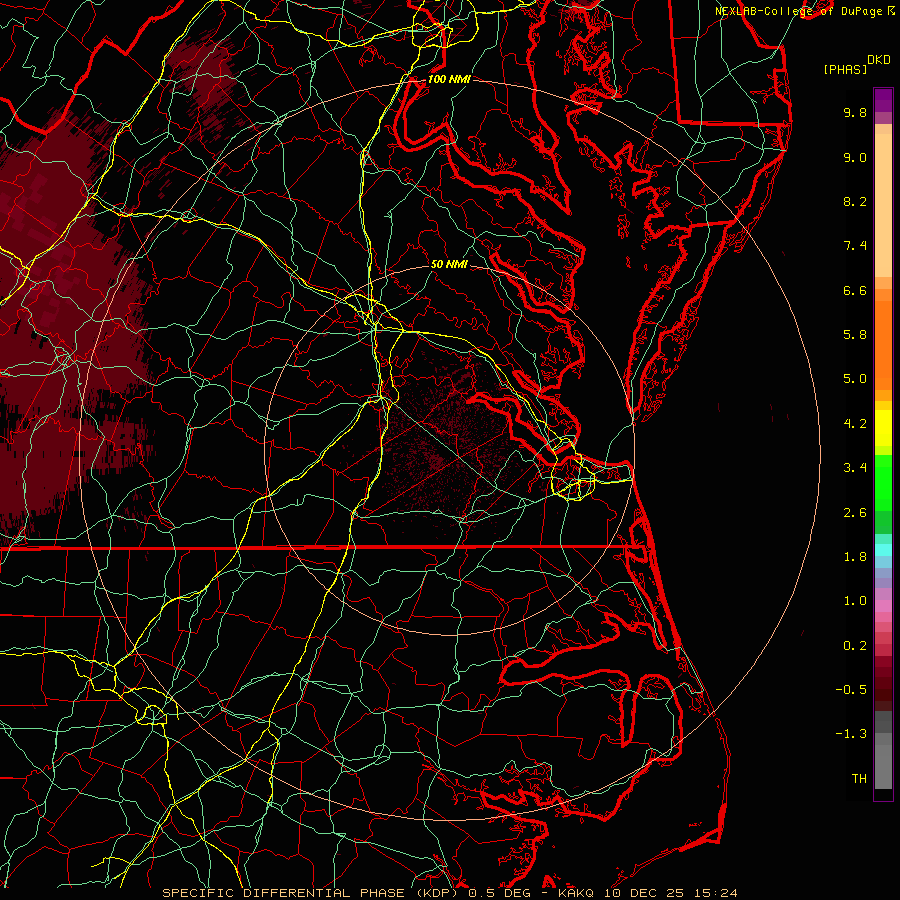Screen dimensions: 900x900
Task: Click the TH threshold label
Action: (x=859, y=779)
